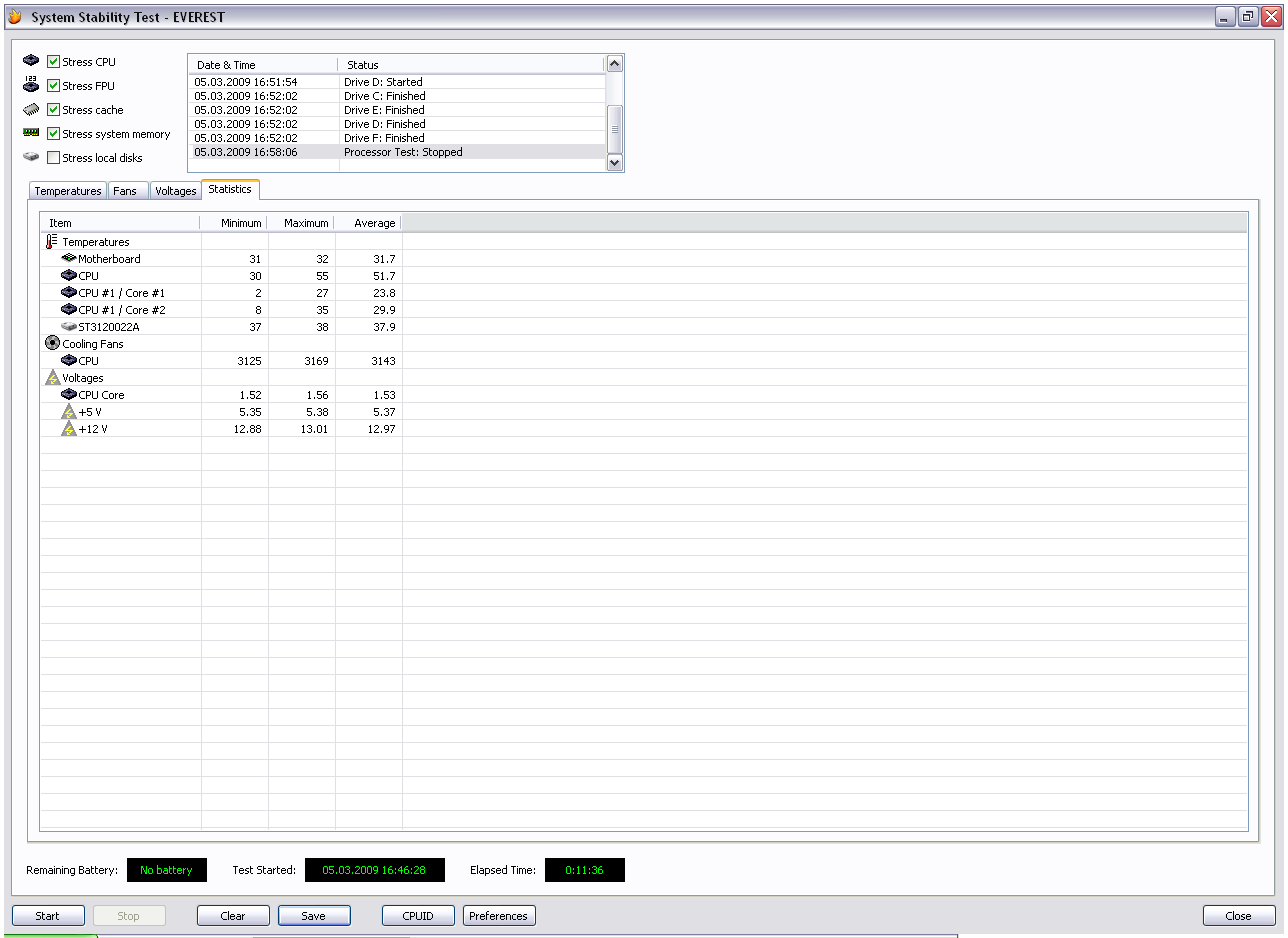Click the memory module icon beside Stress system memory
The image size is (1288, 938).
31,133
